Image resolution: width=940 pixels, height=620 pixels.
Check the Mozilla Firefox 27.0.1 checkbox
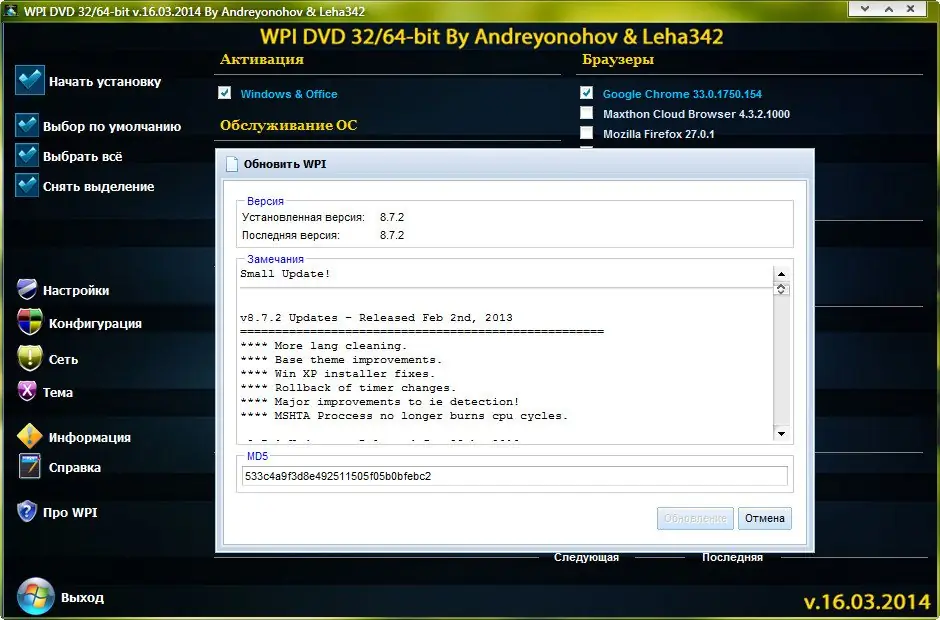[586, 133]
